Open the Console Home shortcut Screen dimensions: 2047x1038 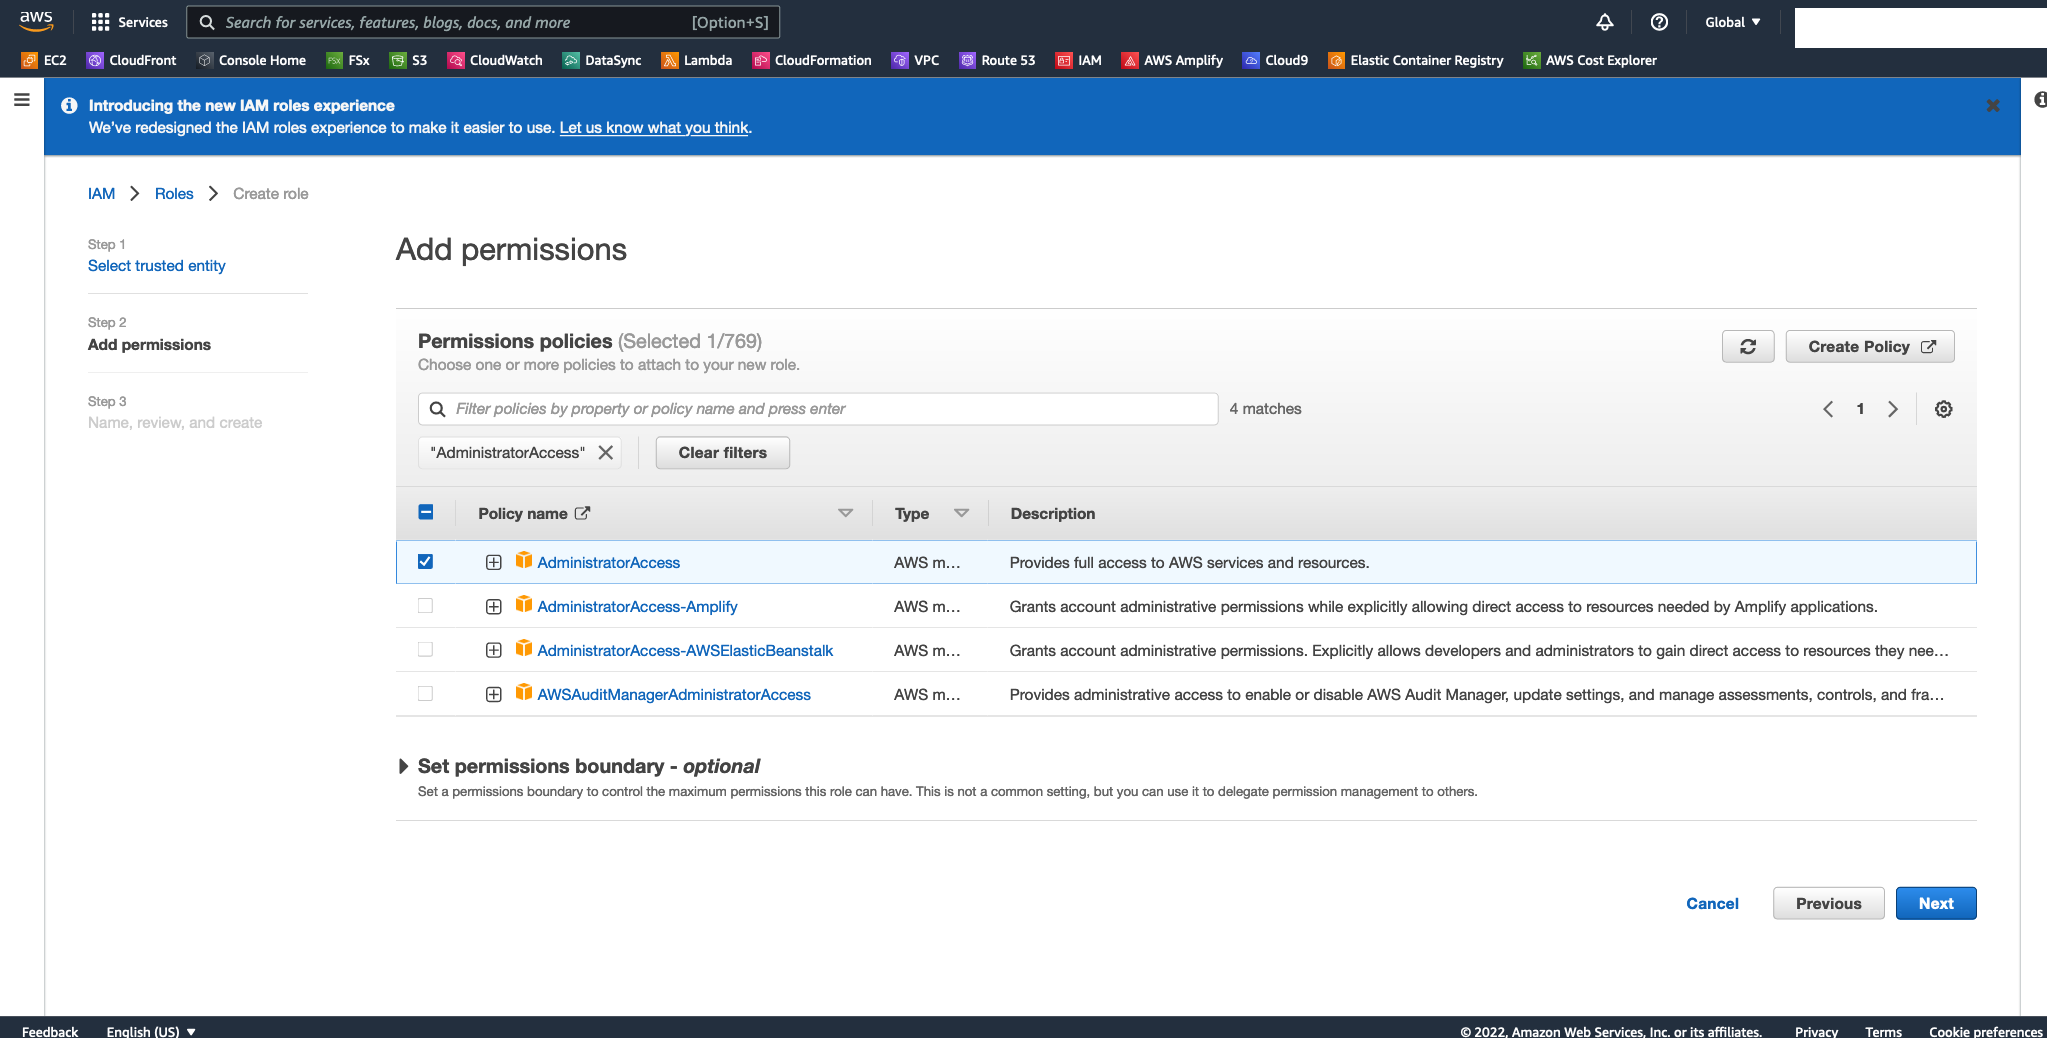tap(252, 60)
